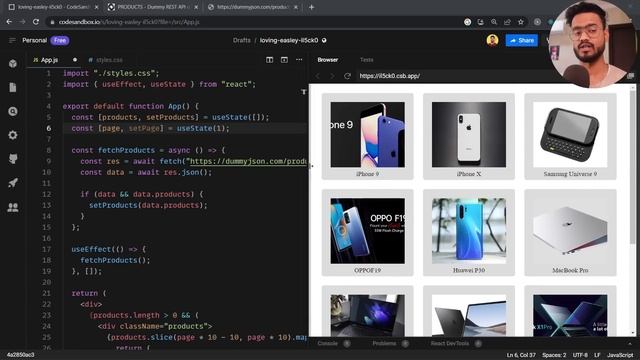Click the user avatar in header

click(493, 40)
